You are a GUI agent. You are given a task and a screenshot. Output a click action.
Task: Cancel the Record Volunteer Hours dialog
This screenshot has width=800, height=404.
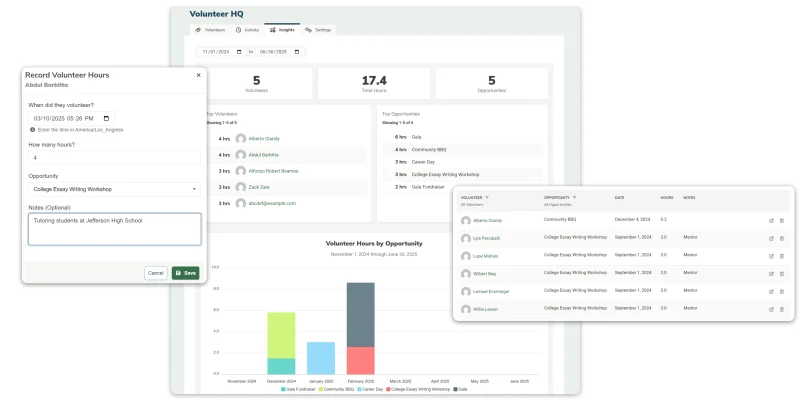156,273
